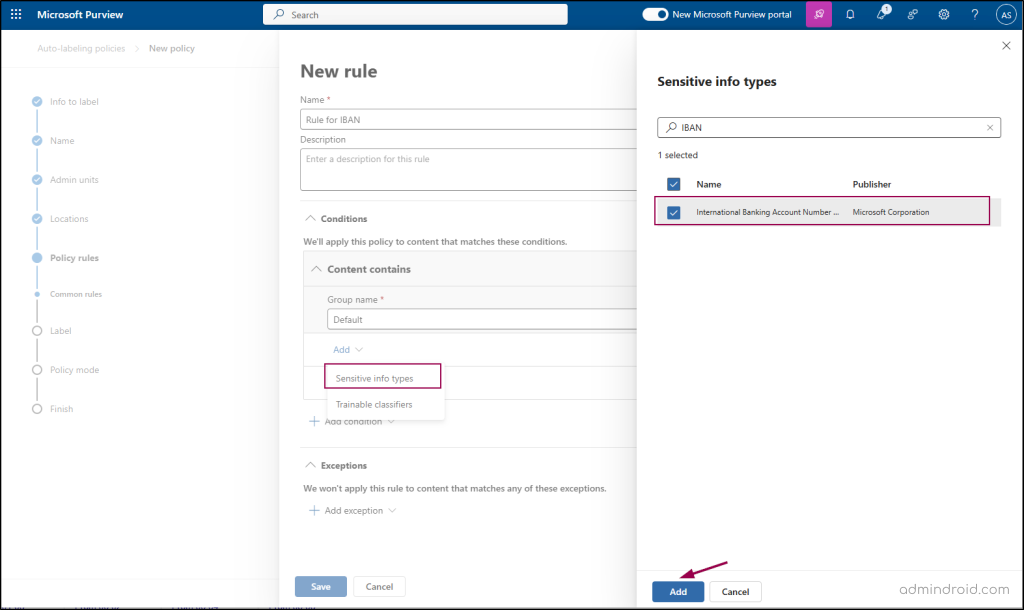Open the notifications bell icon
The height and width of the screenshot is (610, 1024).
850,15
